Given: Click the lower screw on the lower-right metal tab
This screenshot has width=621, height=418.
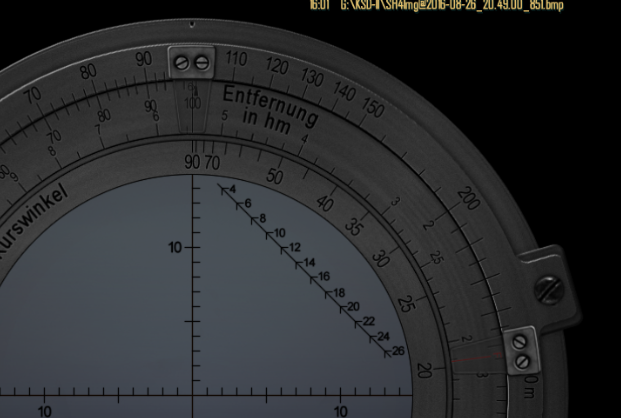Looking at the screenshot, I should (522, 361).
